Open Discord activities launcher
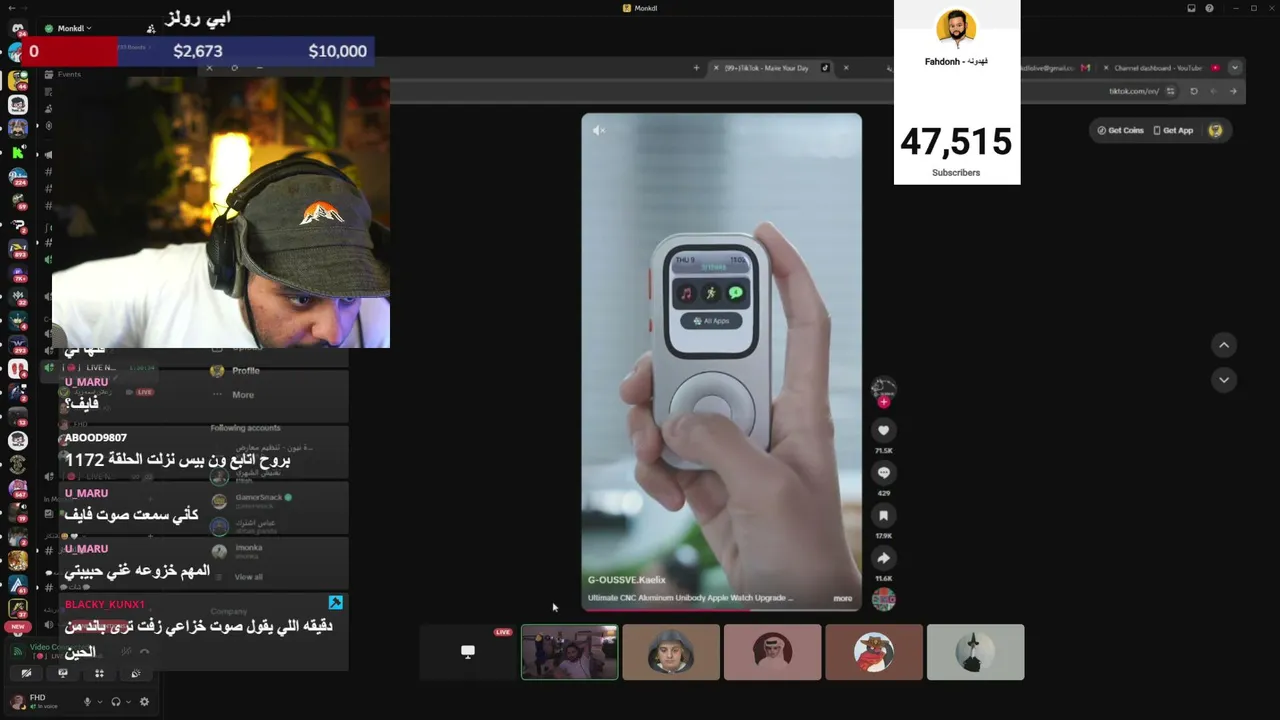 click(99, 673)
